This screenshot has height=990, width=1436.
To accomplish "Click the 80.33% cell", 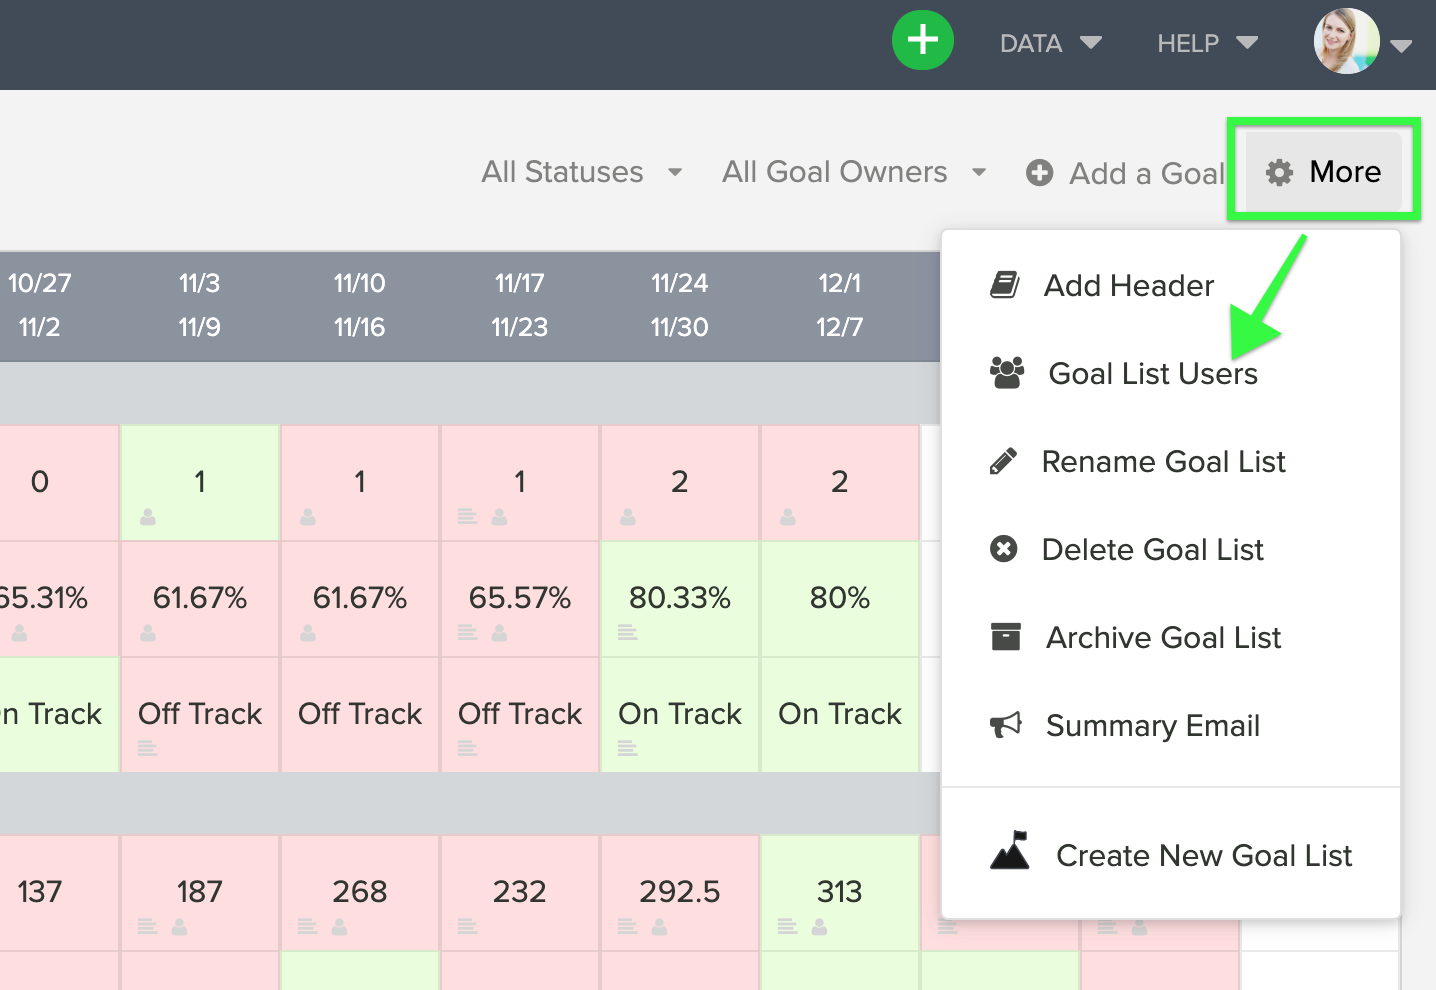I will tap(680, 598).
